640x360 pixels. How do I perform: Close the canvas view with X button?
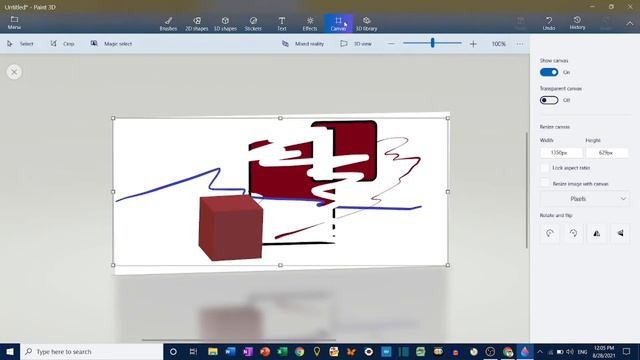click(x=14, y=72)
